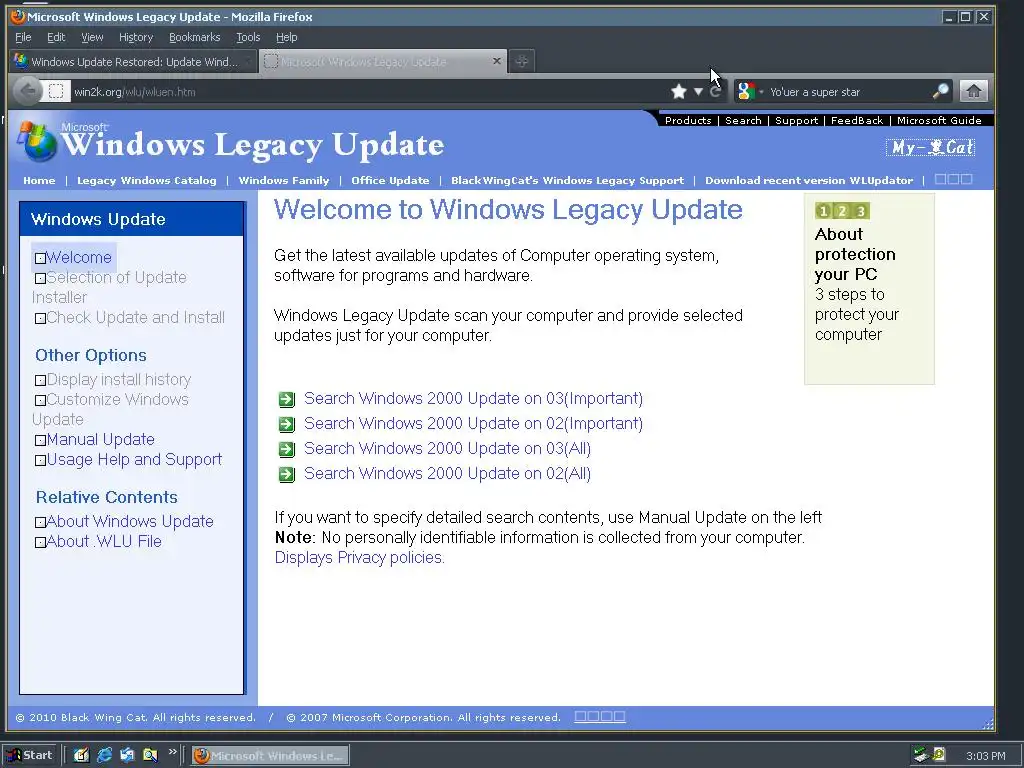Click the search bar magnifier icon
Screen dimensions: 1024x768
(x=940, y=91)
